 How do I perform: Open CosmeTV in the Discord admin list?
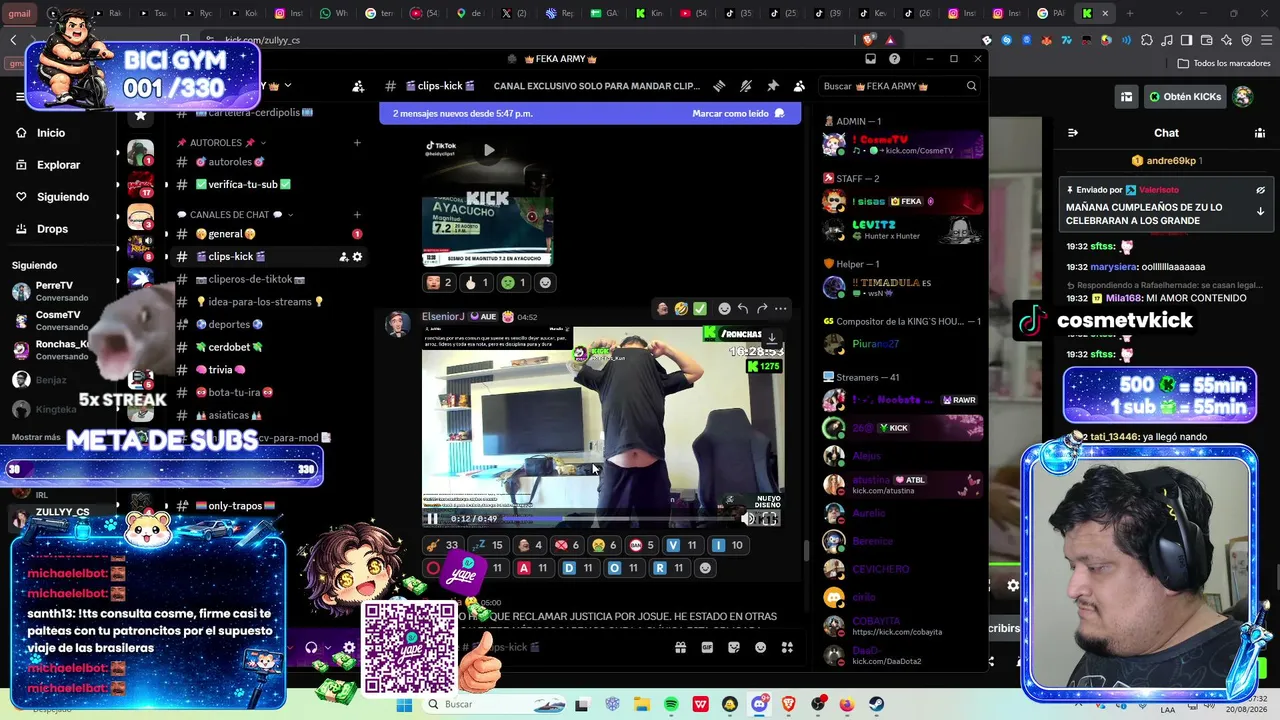click(903, 144)
